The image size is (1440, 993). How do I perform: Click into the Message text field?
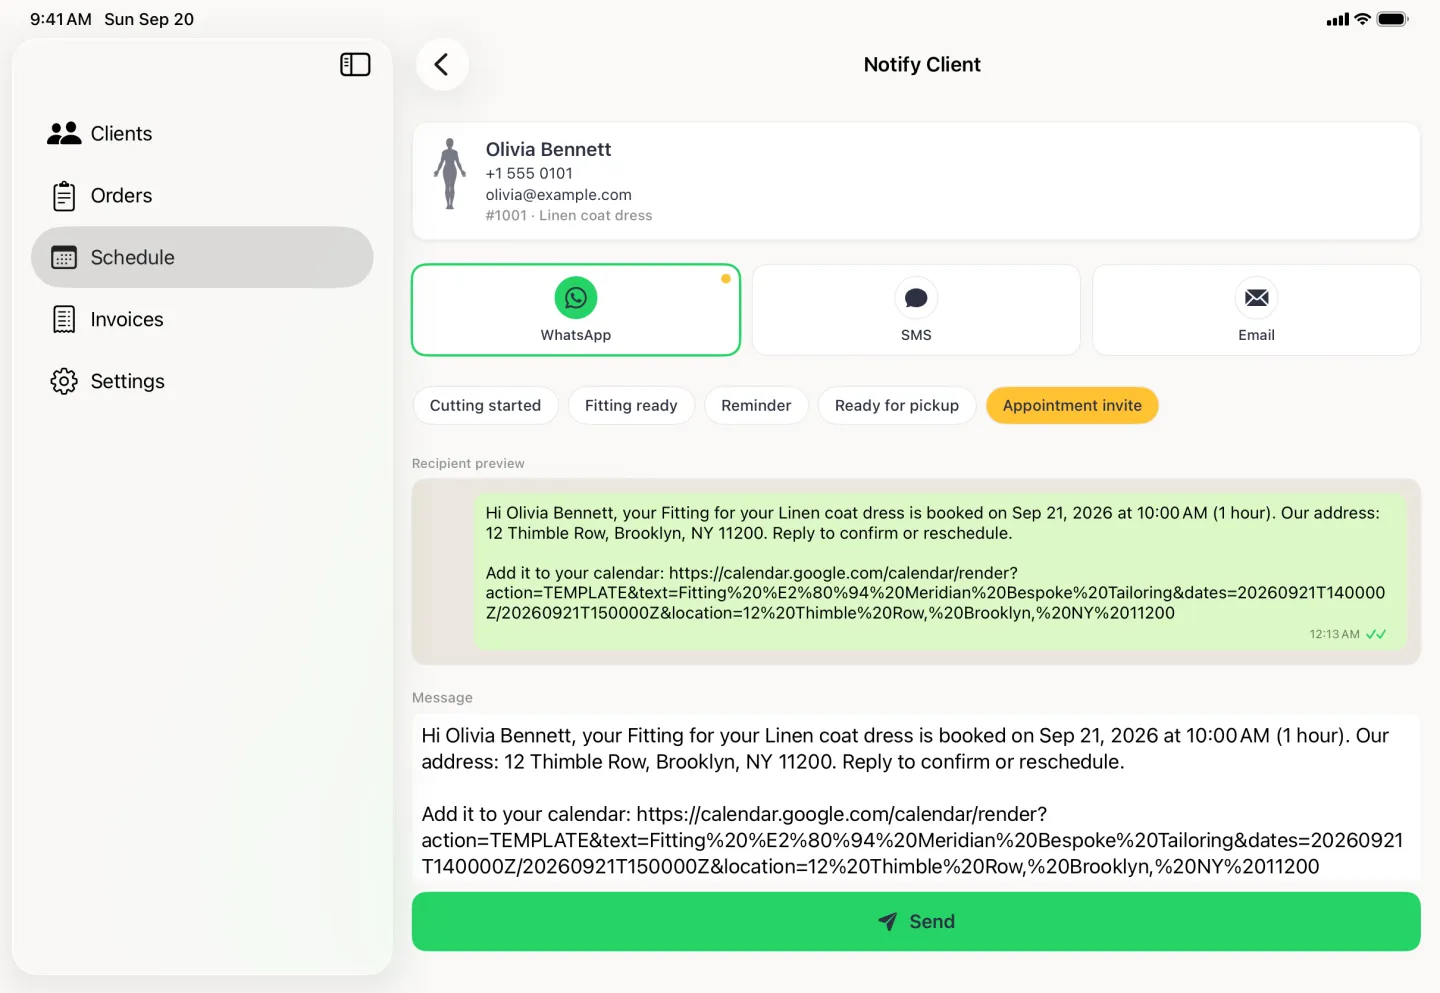pos(916,800)
